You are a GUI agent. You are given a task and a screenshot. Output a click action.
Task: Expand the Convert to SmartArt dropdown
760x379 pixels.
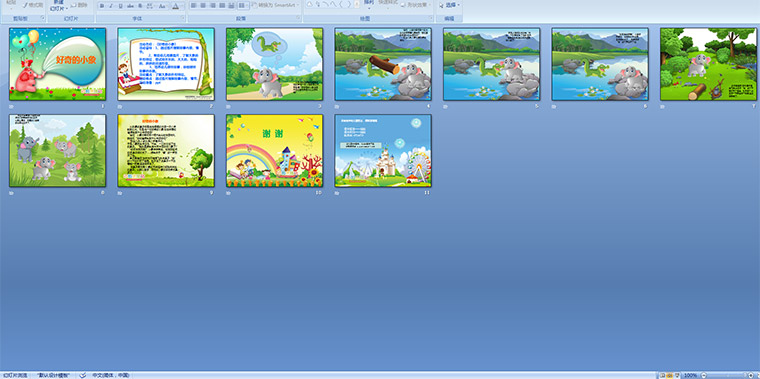coord(275,5)
